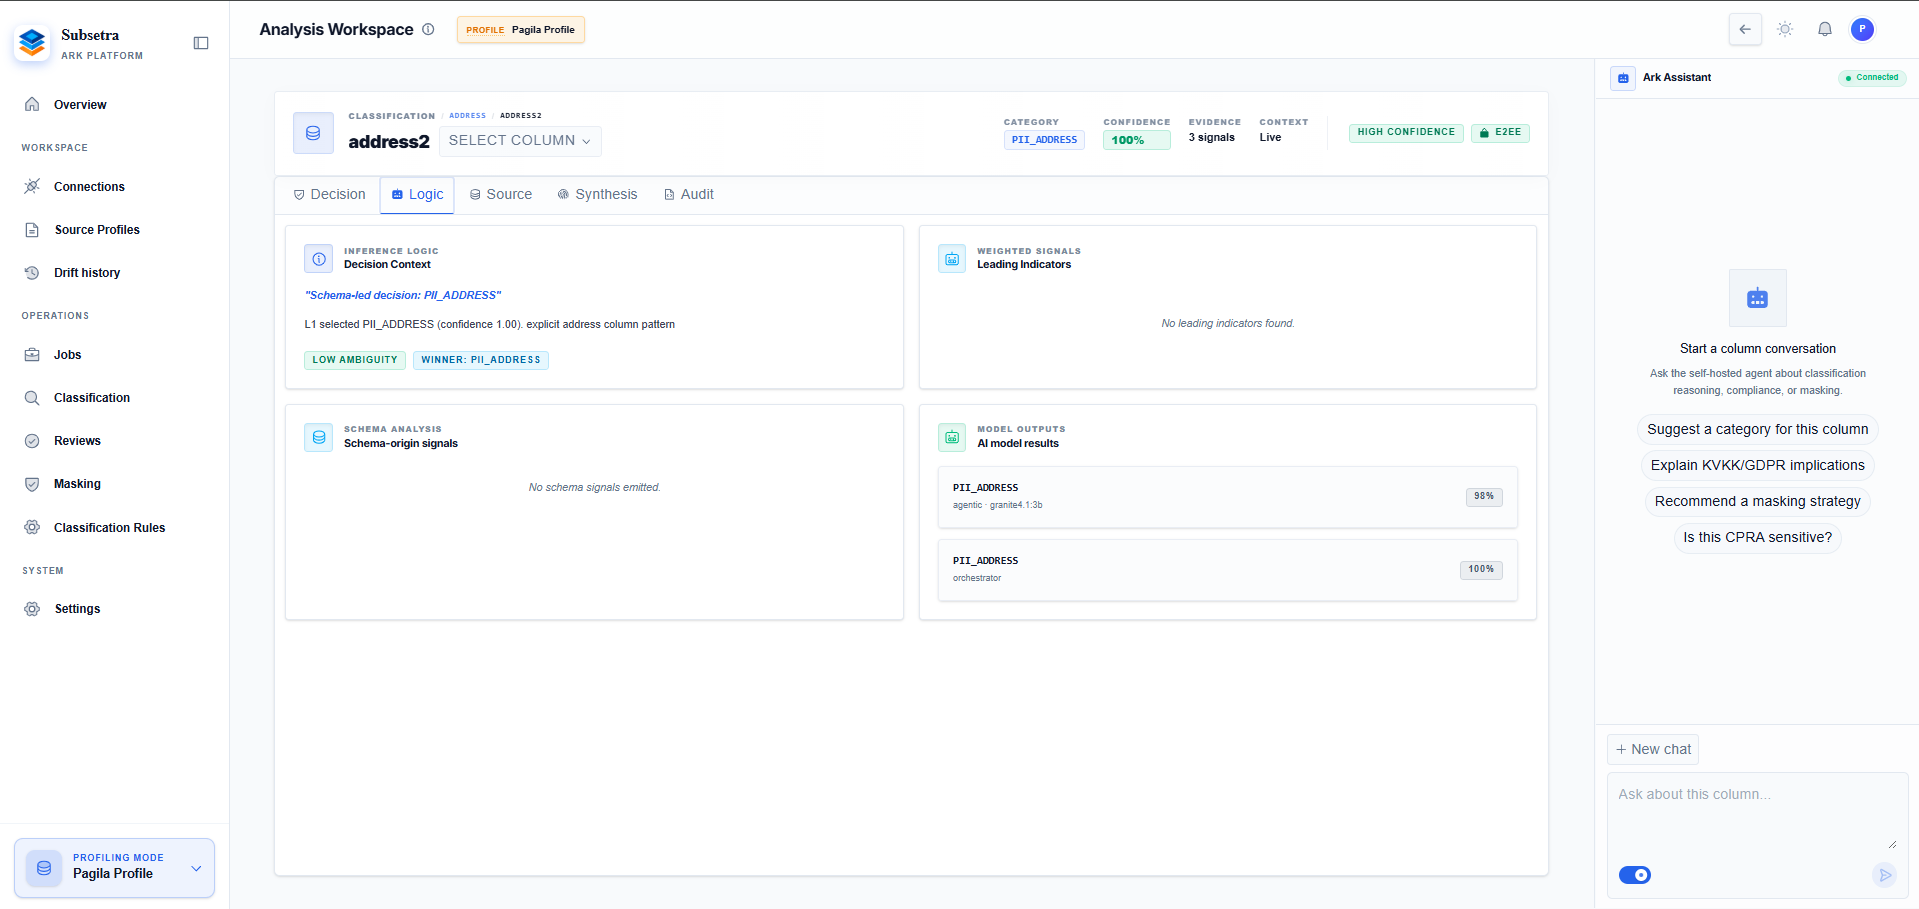Click 'Suggest a category for this column'
The height and width of the screenshot is (909, 1919).
tap(1757, 429)
